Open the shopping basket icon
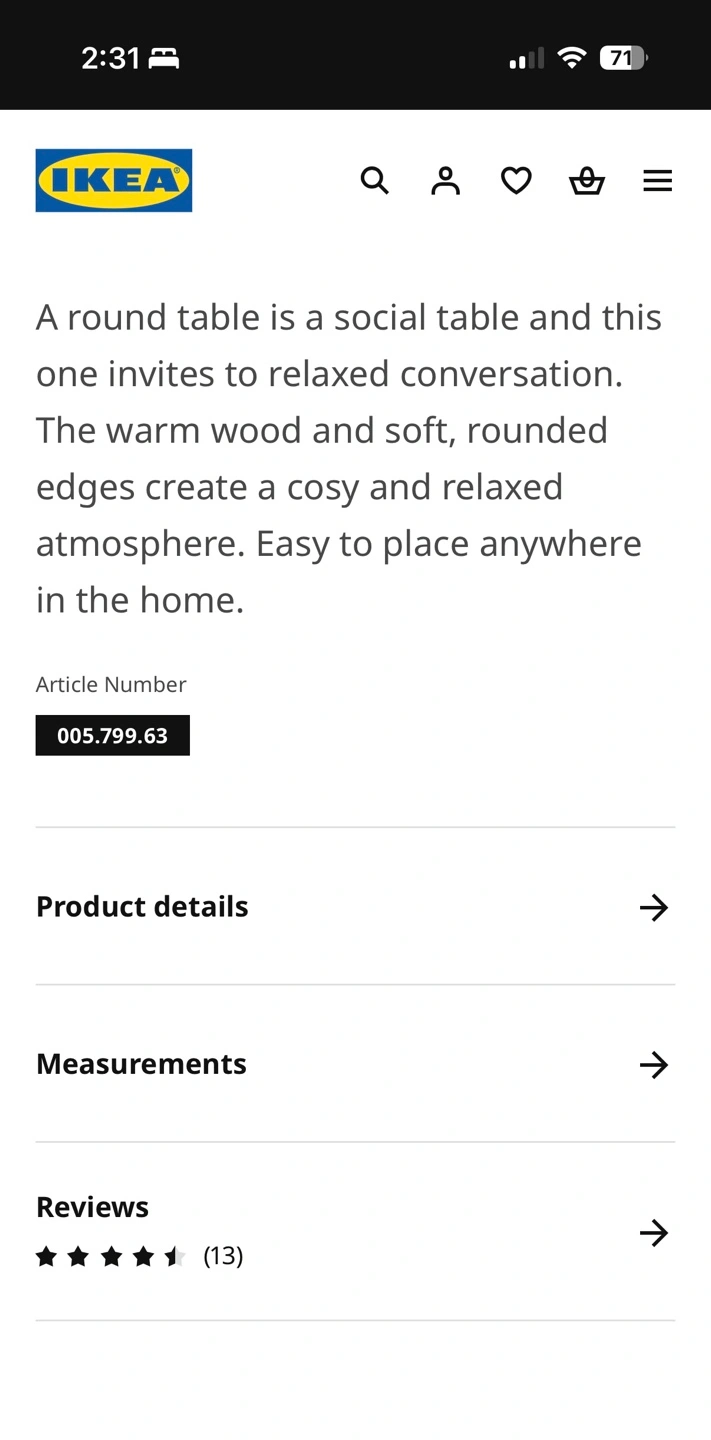 (x=587, y=180)
